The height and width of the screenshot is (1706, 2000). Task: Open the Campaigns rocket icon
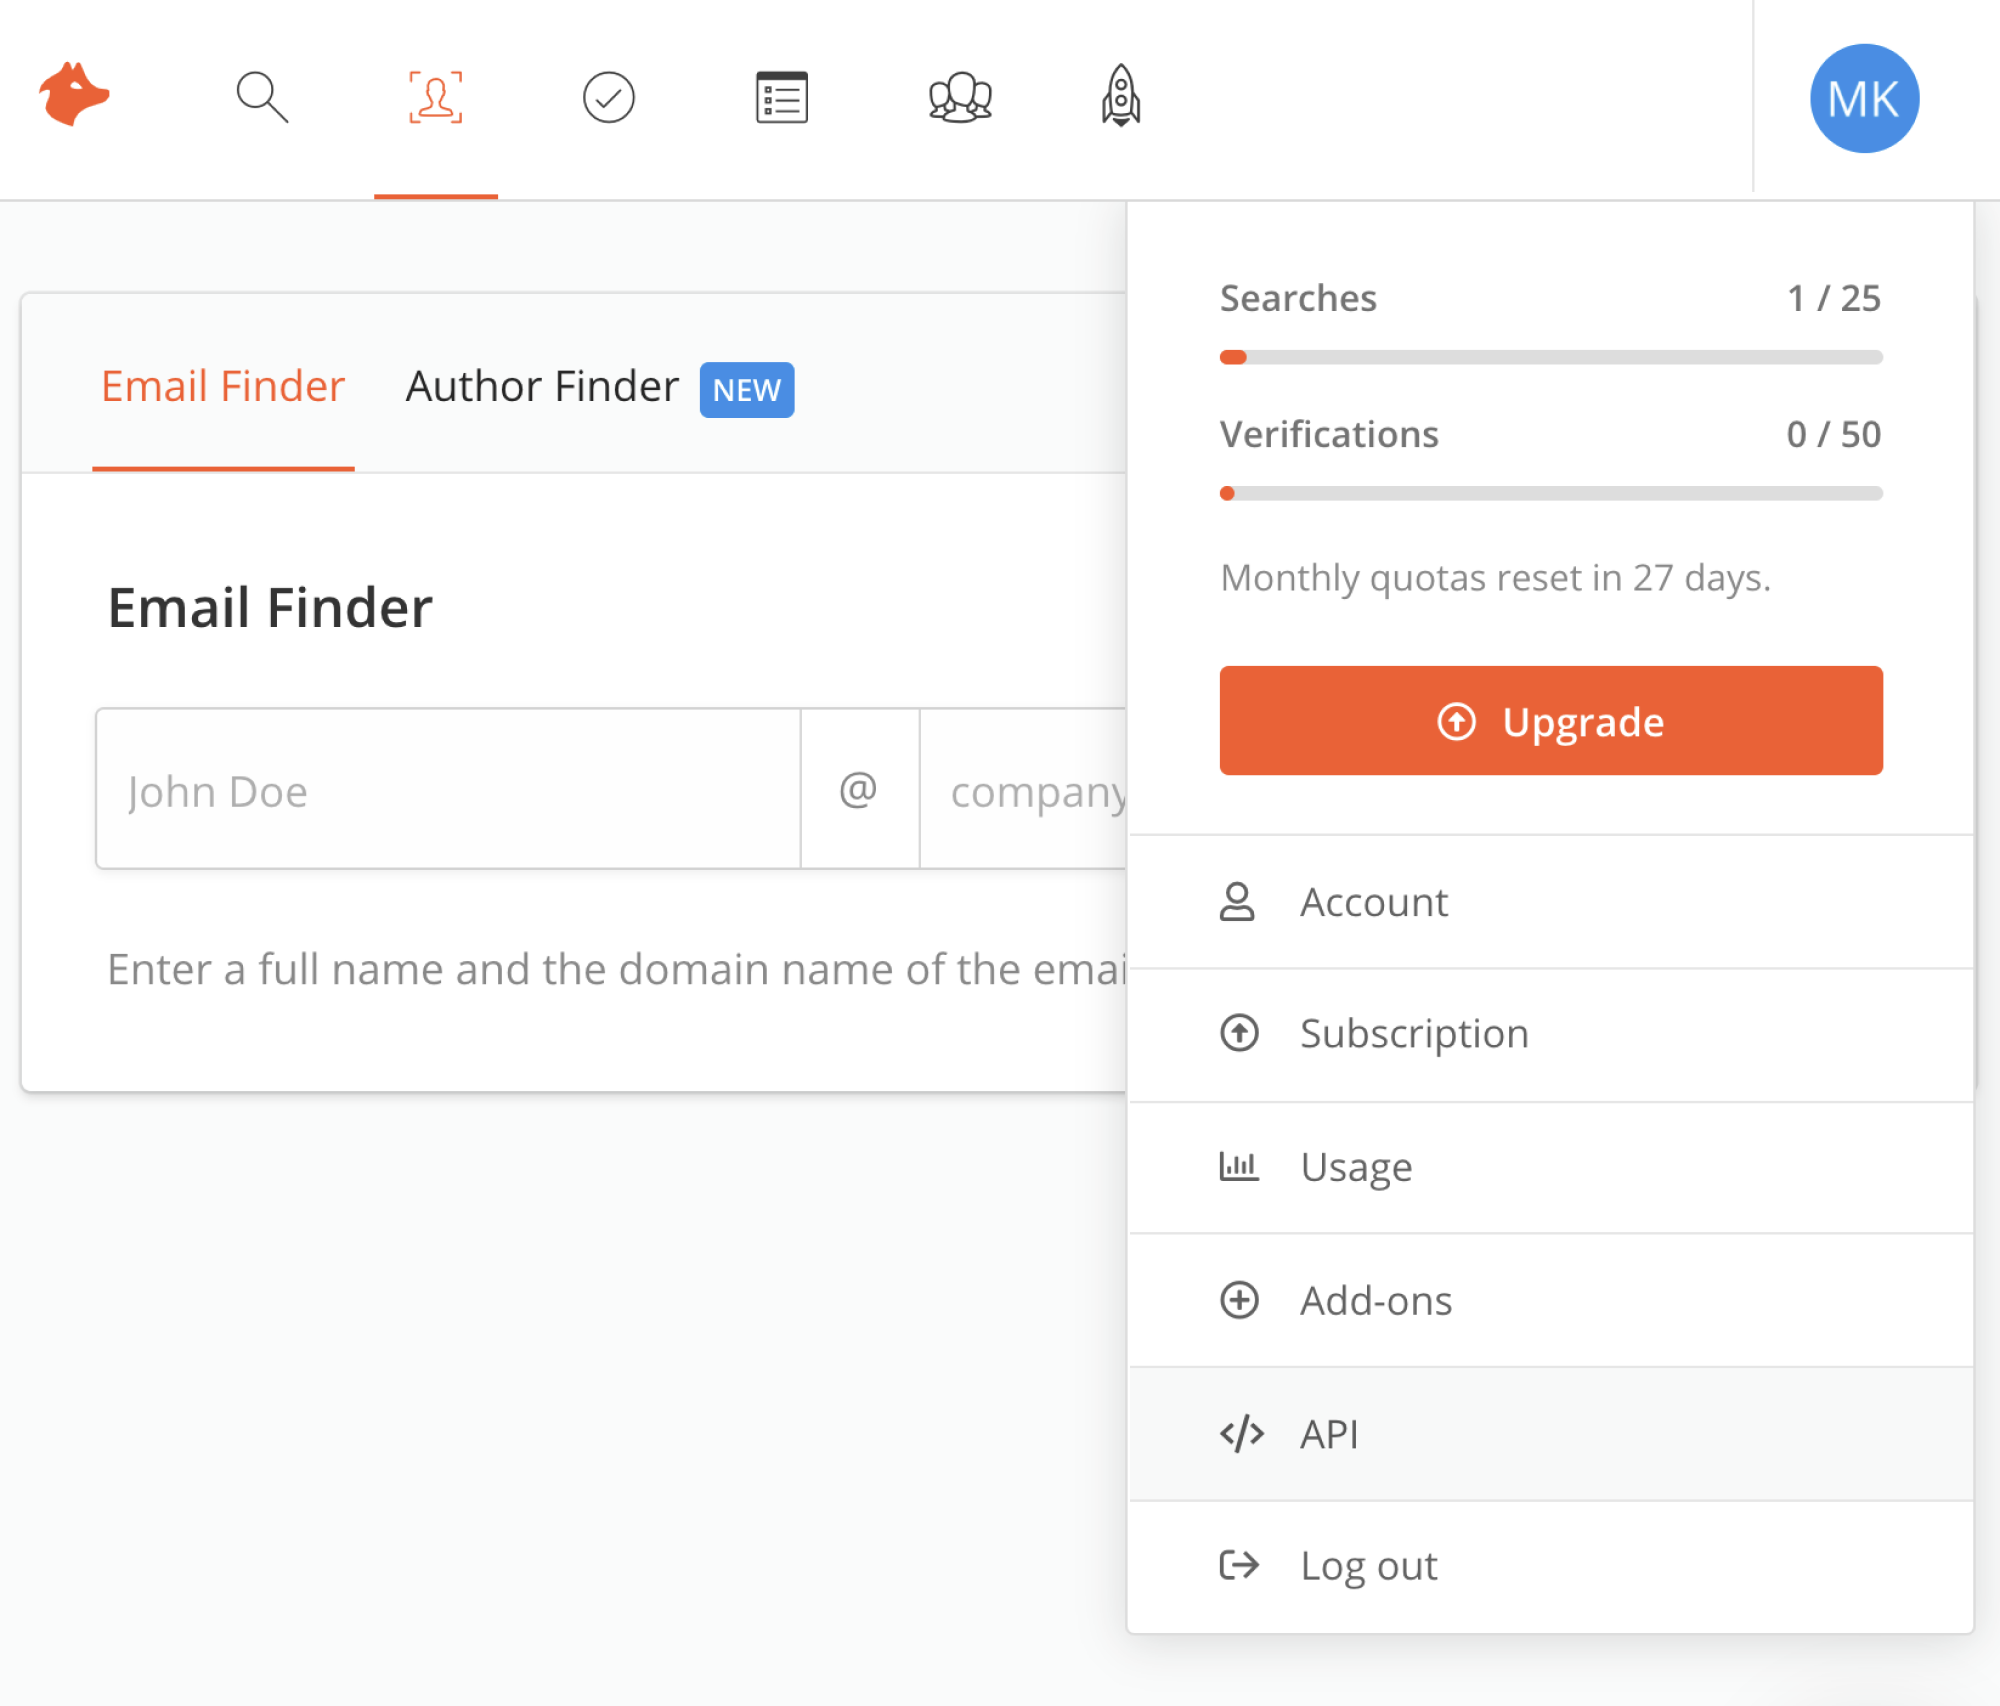[1121, 97]
